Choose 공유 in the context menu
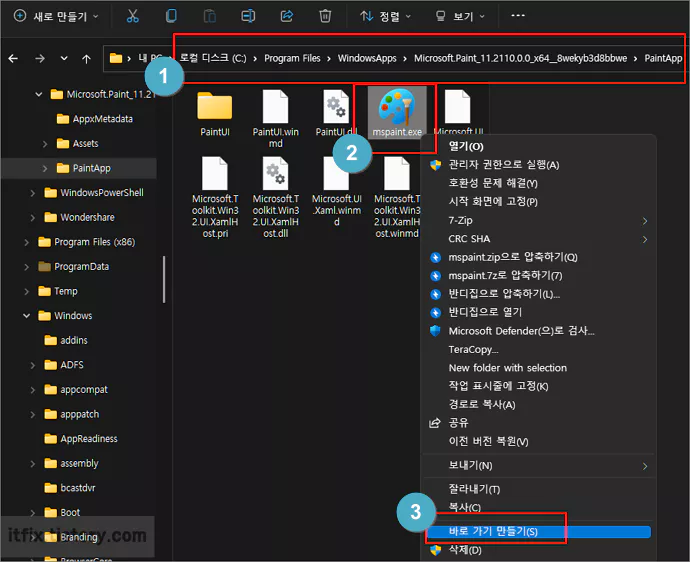The width and height of the screenshot is (690, 562). [538, 423]
